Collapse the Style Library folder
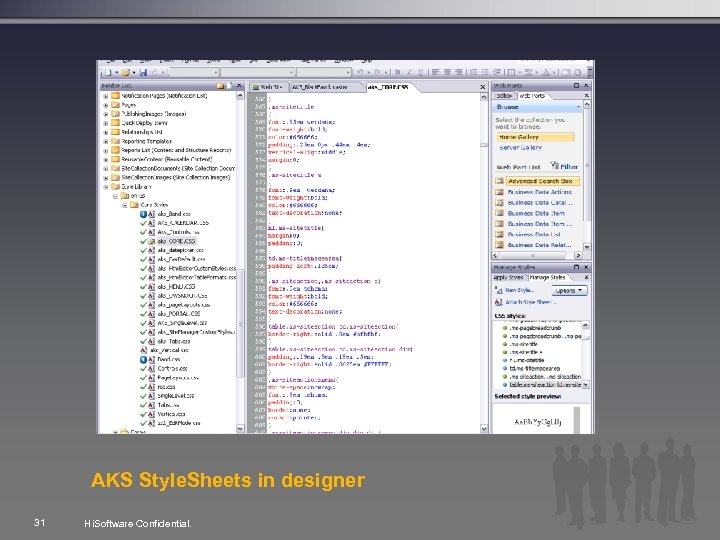This screenshot has width=720, height=540. [x=106, y=187]
